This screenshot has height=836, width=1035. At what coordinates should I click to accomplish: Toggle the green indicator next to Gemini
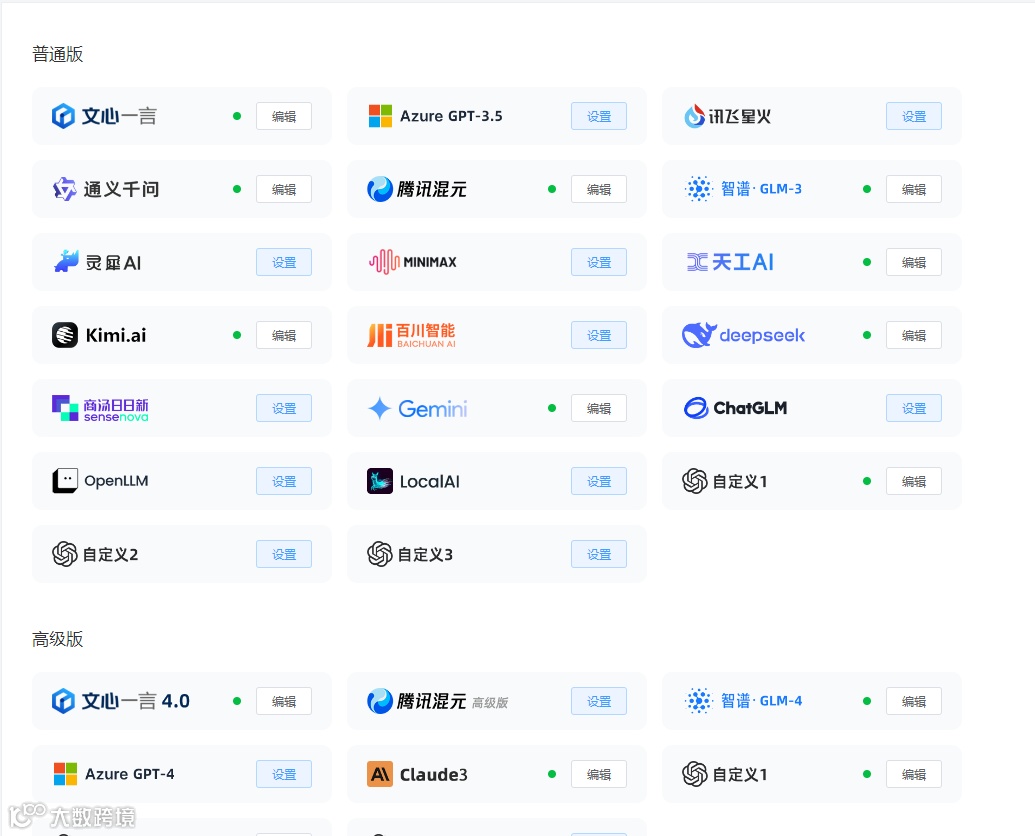pos(551,408)
